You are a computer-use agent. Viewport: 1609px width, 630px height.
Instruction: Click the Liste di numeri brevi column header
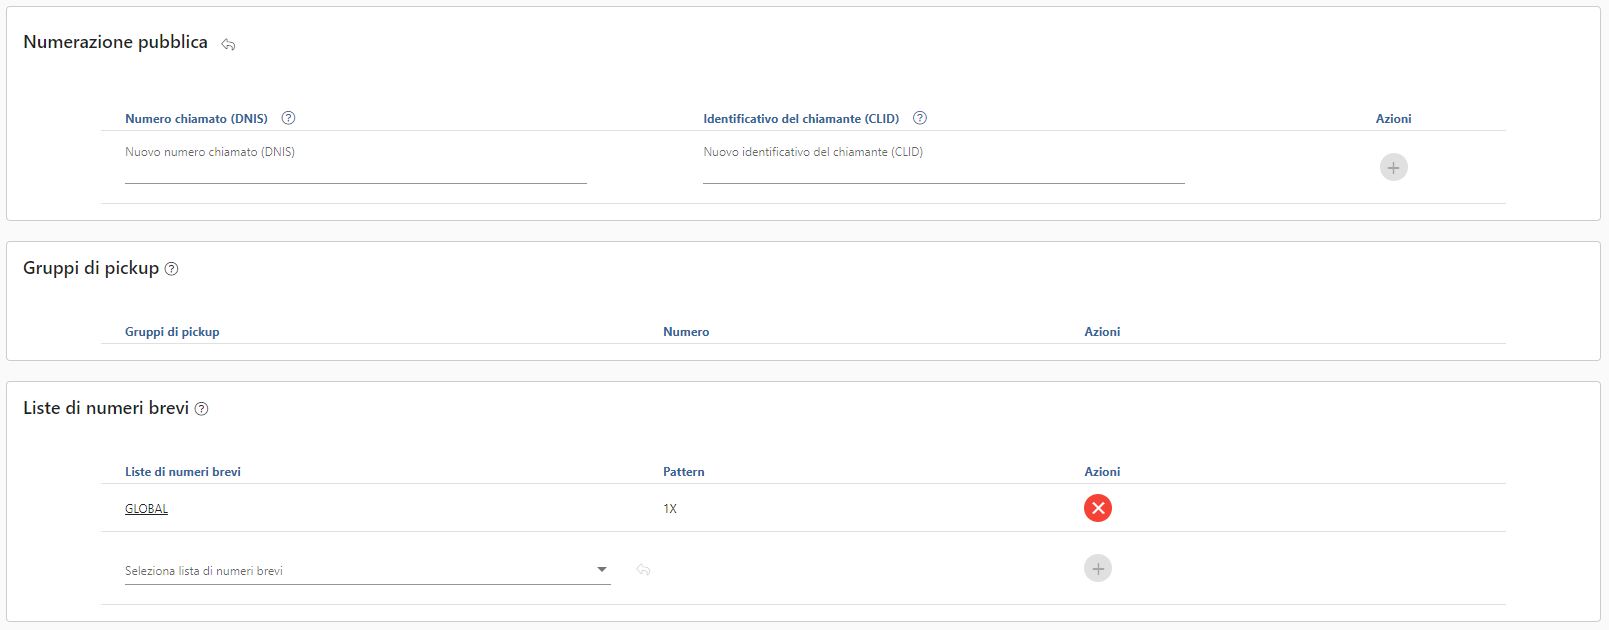(x=183, y=472)
